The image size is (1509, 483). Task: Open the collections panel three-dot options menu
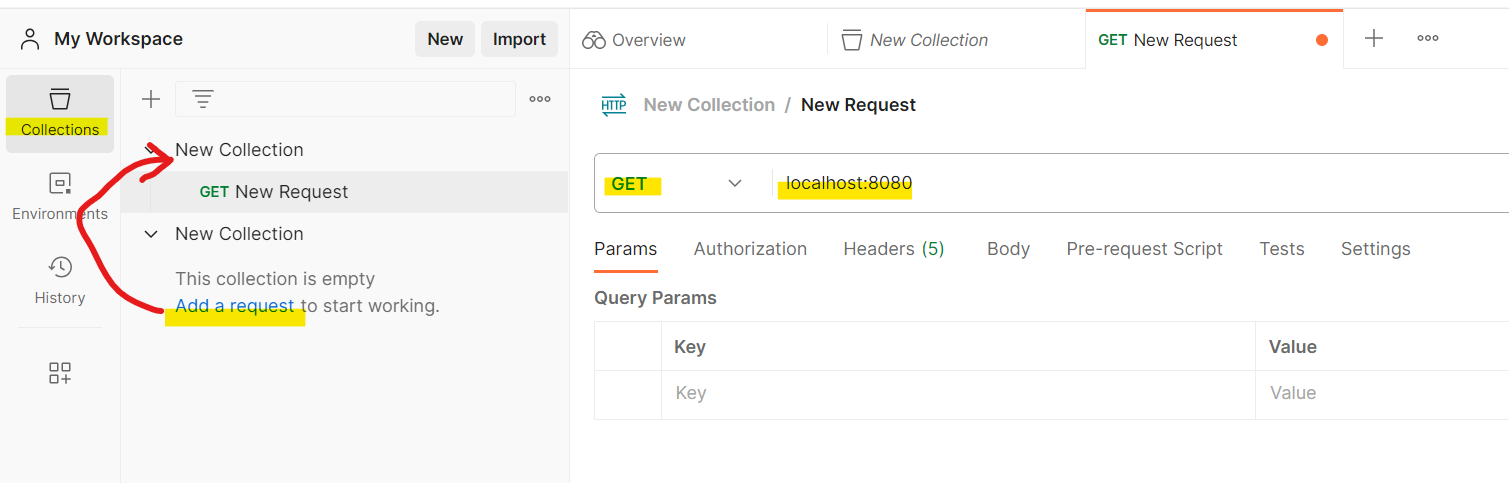click(540, 99)
